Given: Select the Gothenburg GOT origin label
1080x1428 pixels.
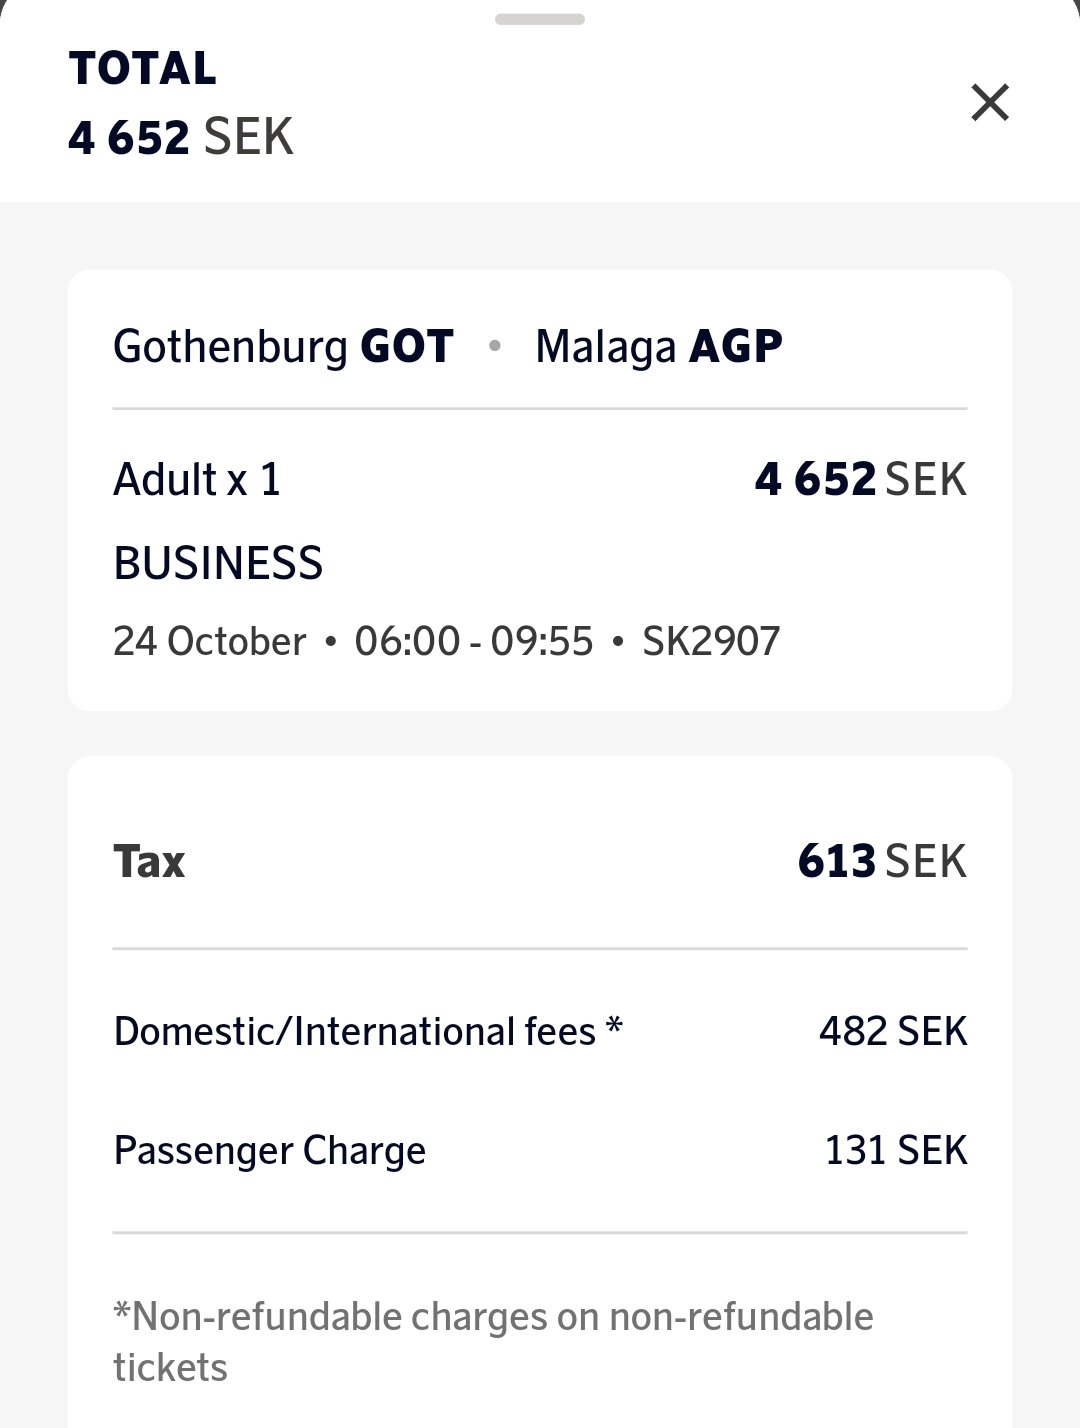Looking at the screenshot, I should pos(283,347).
